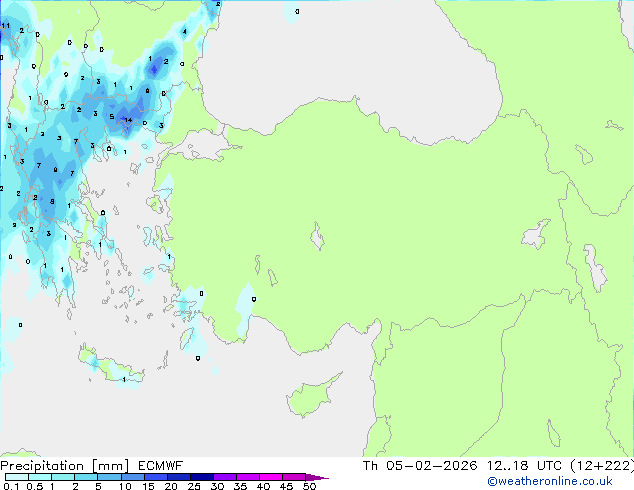634x490 pixels.
Task: Click the Sea of Marmara
Action: pyautogui.click(x=207, y=148)
